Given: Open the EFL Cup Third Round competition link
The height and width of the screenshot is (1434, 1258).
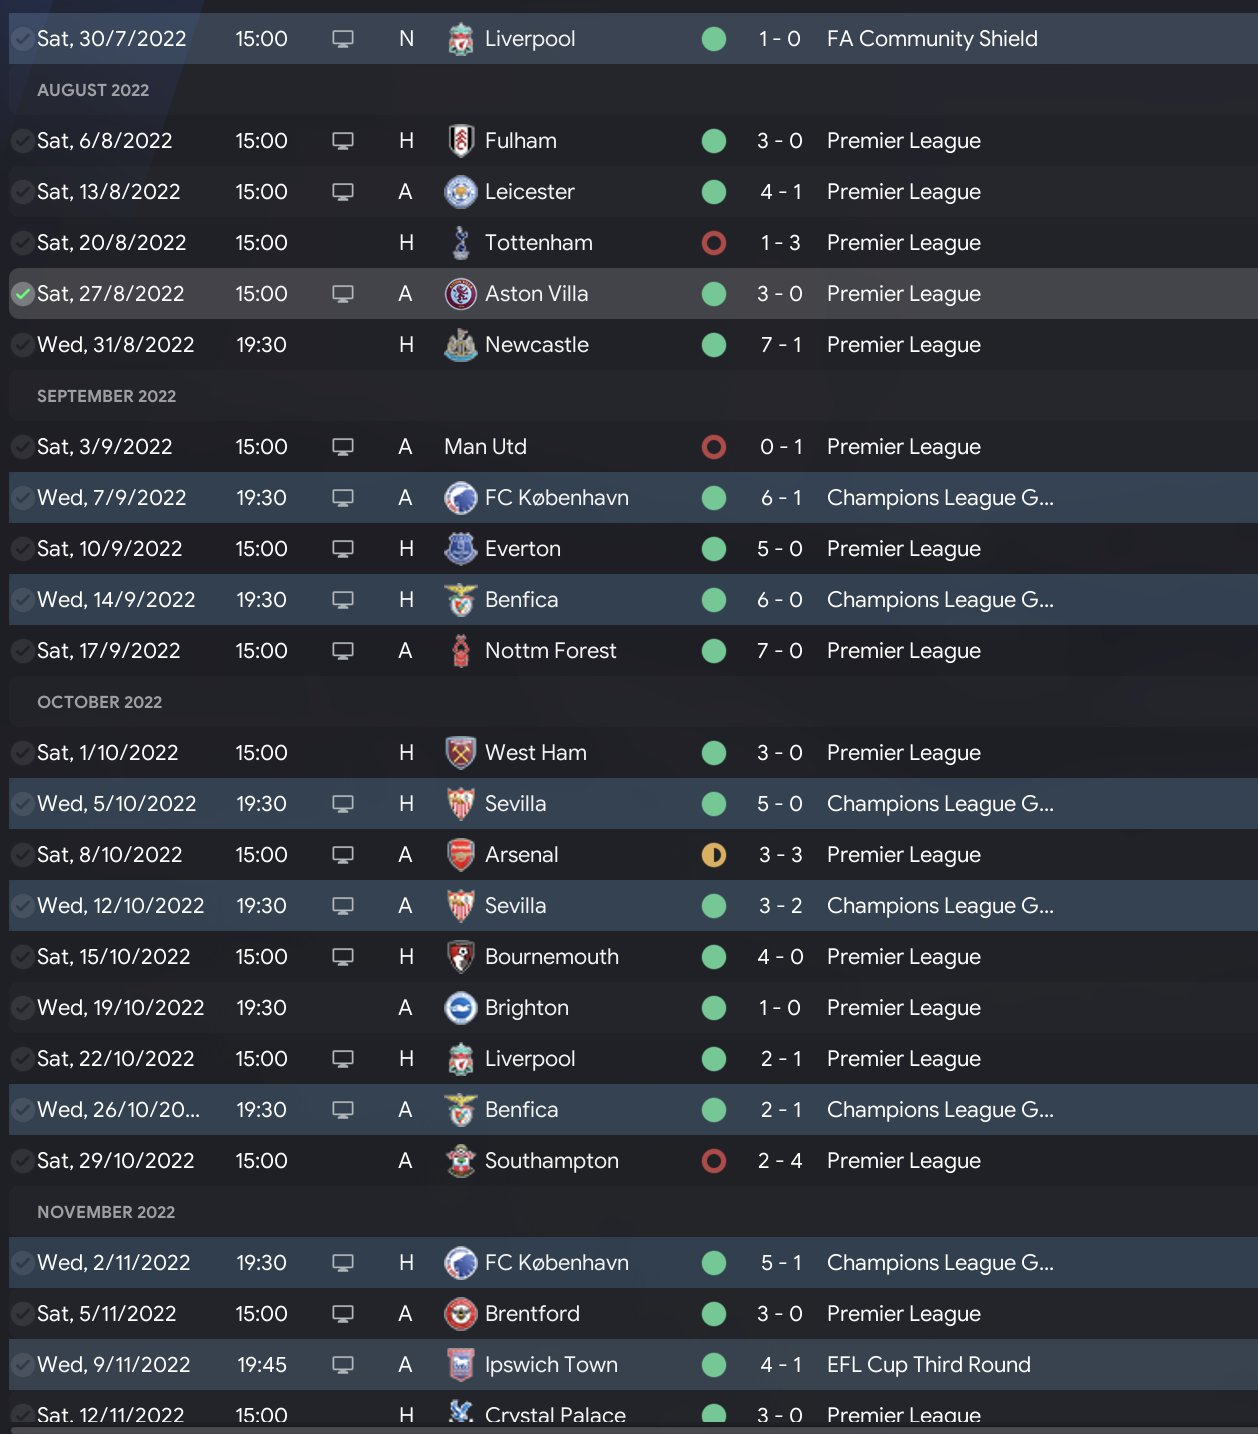Looking at the screenshot, I should click(x=928, y=1365).
